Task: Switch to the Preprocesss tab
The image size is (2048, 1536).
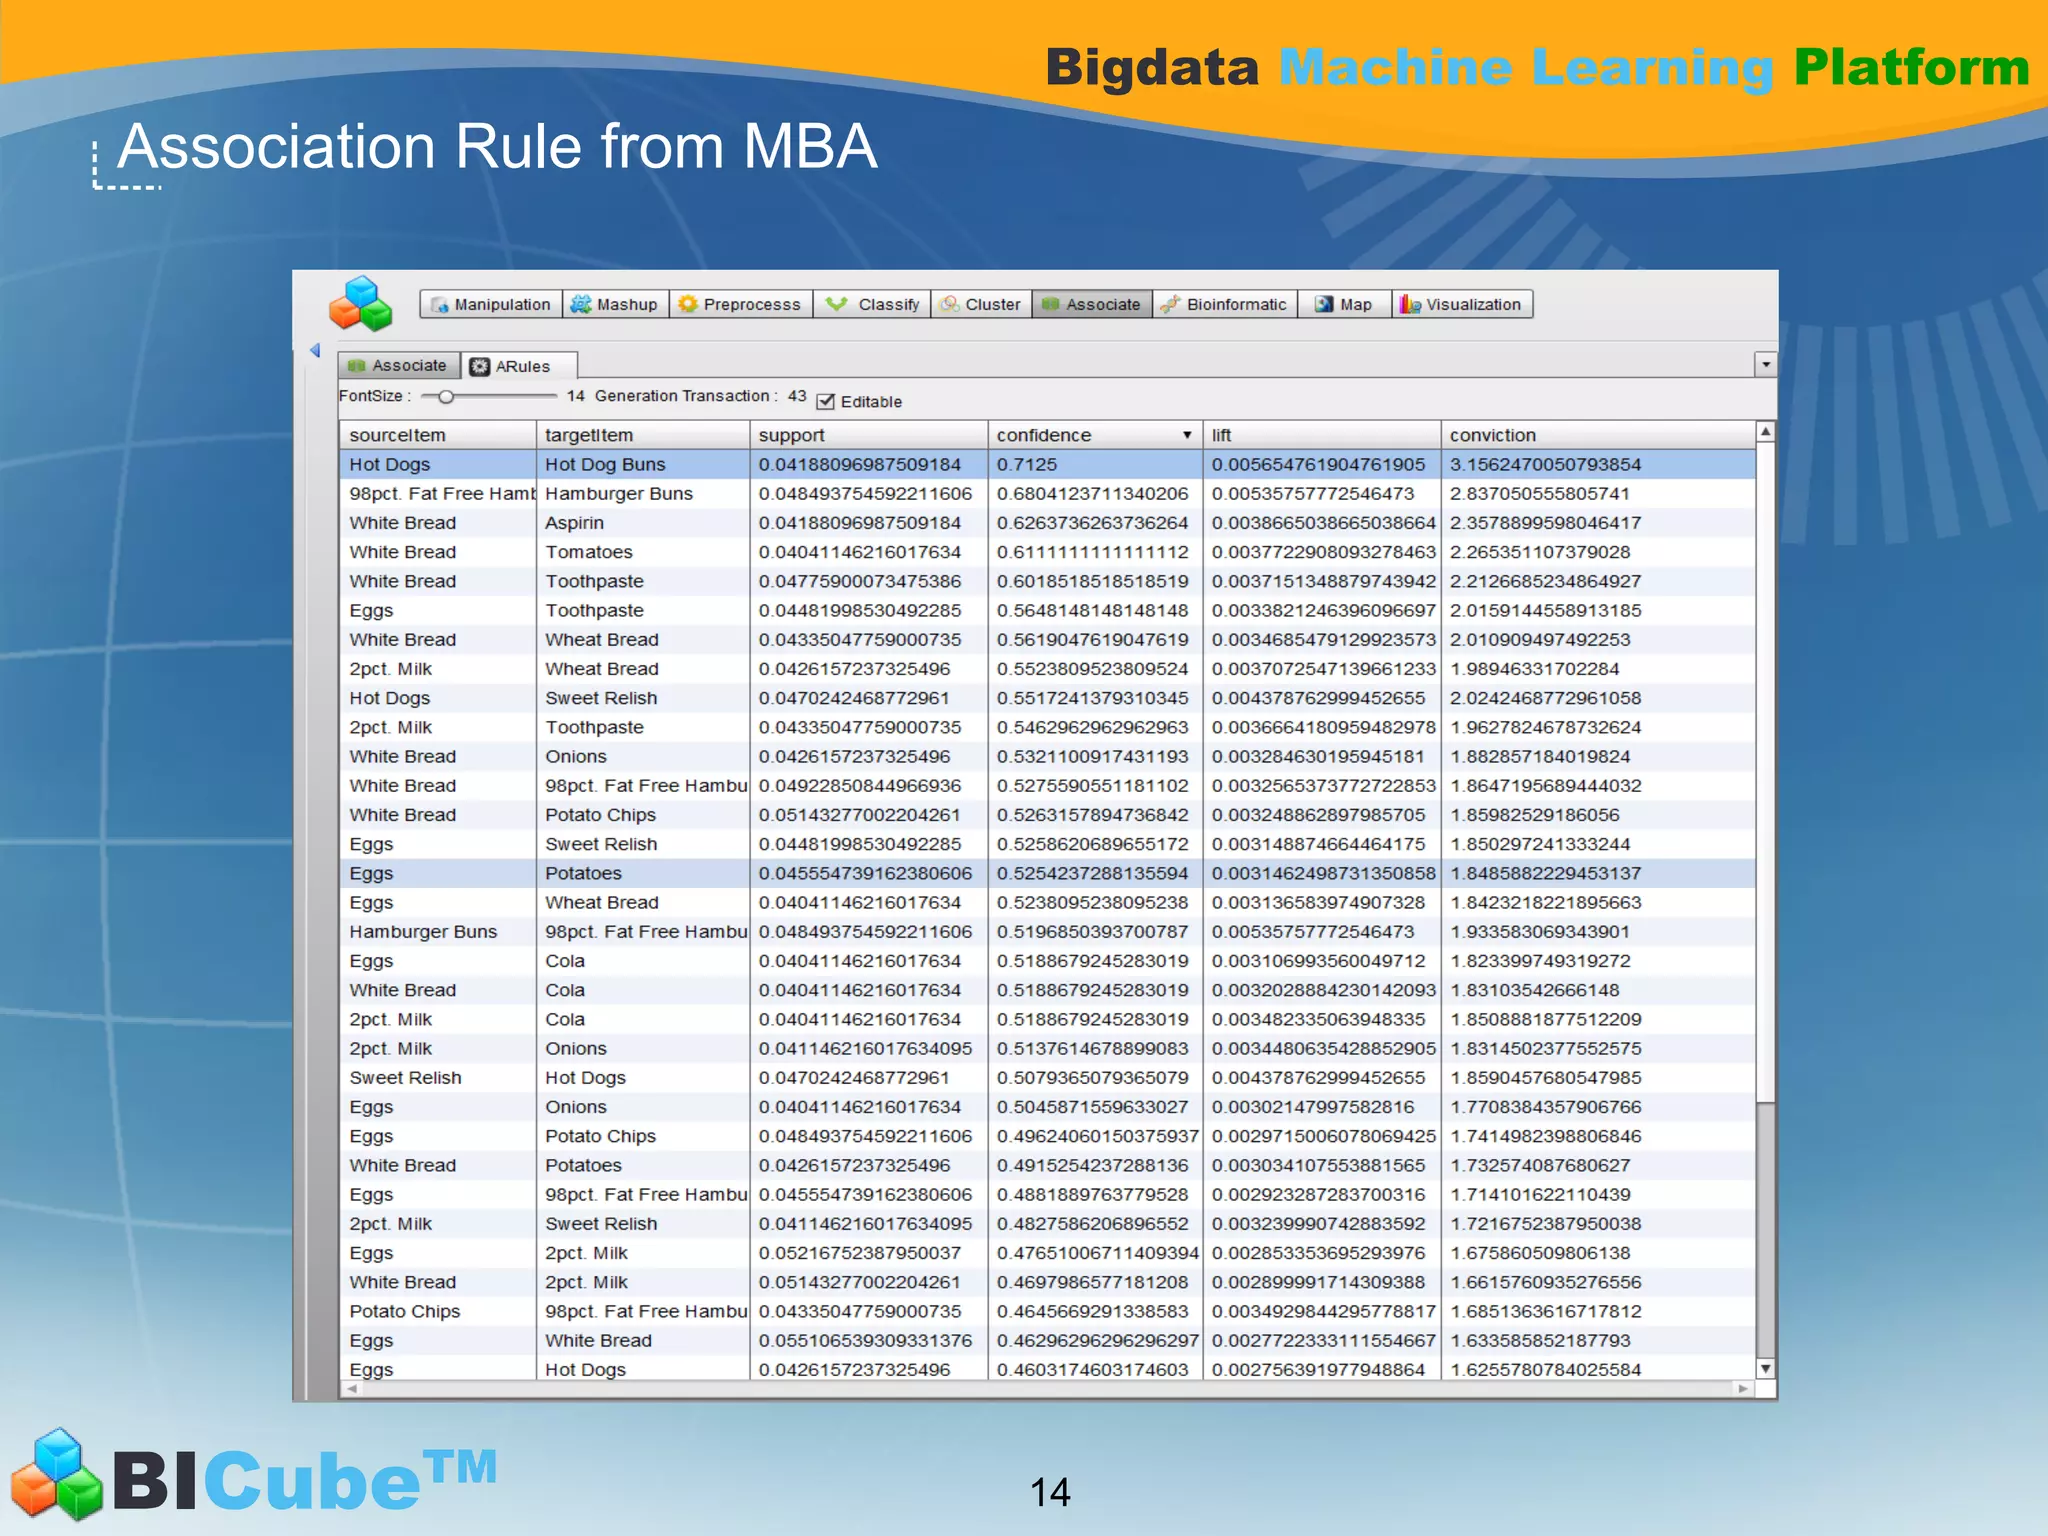Action: click(x=740, y=304)
